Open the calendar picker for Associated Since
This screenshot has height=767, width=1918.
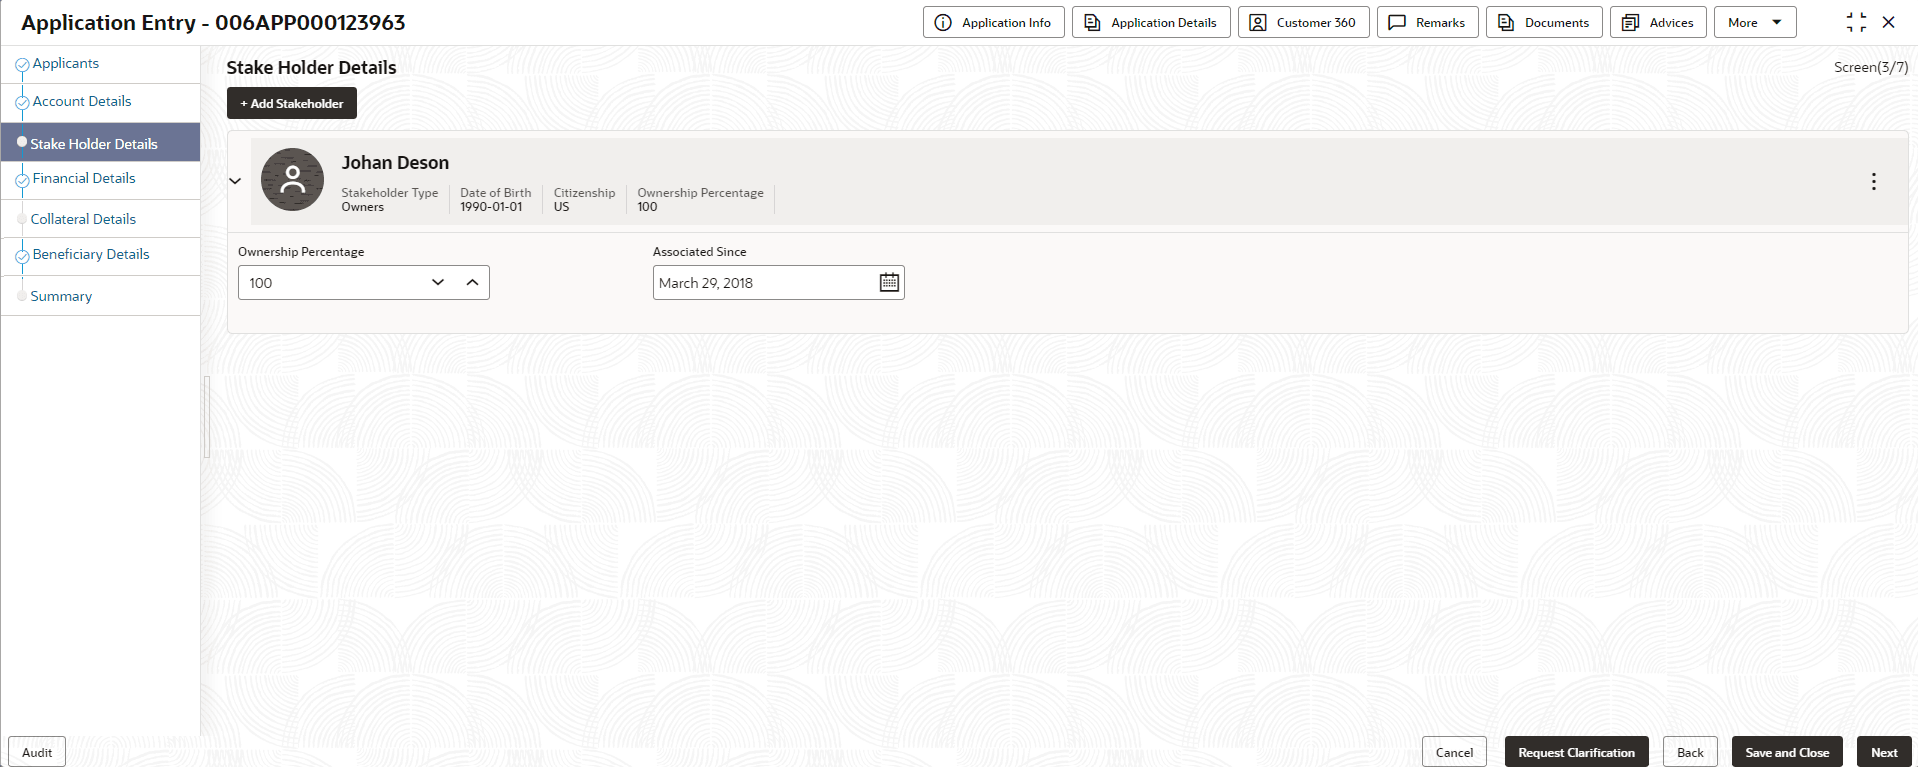[889, 283]
